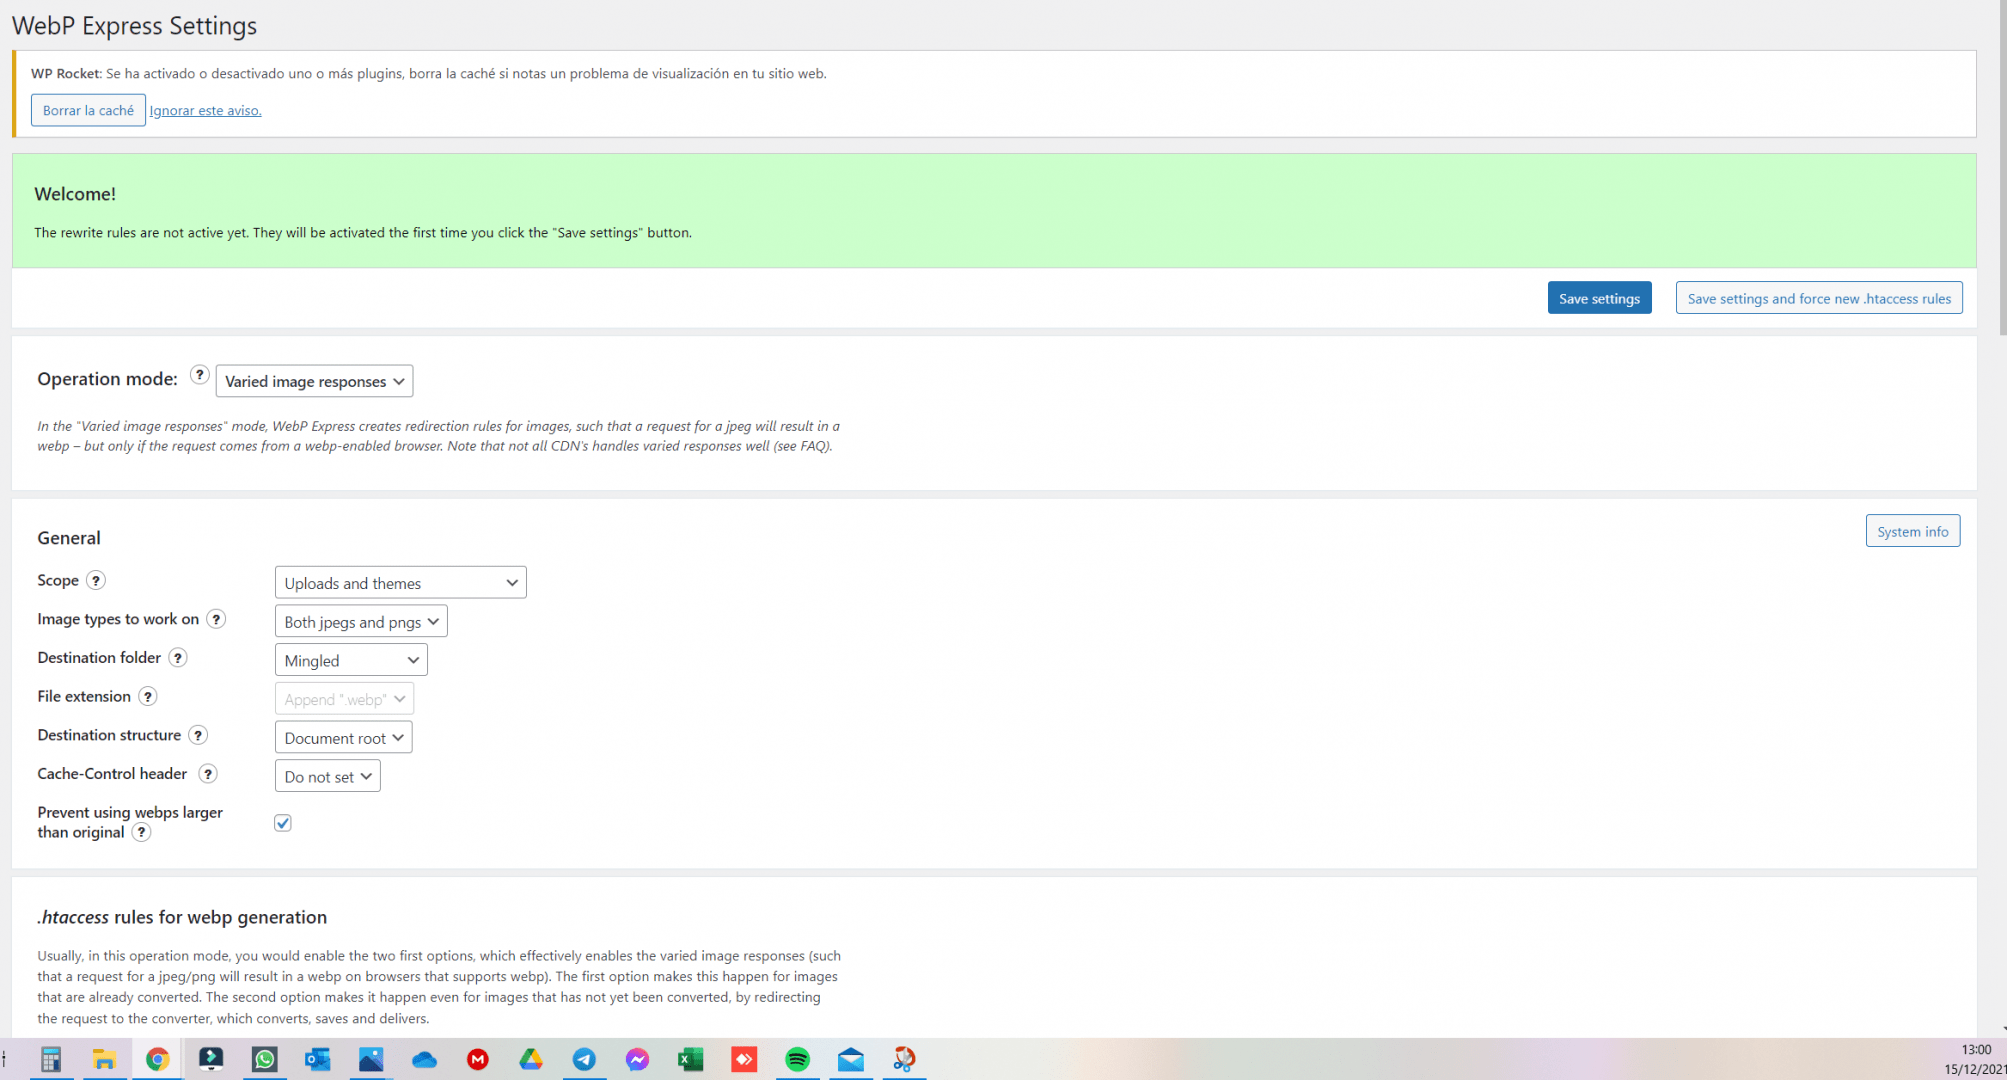2007x1080 pixels.
Task: Click the Save settings button
Action: pos(1599,298)
